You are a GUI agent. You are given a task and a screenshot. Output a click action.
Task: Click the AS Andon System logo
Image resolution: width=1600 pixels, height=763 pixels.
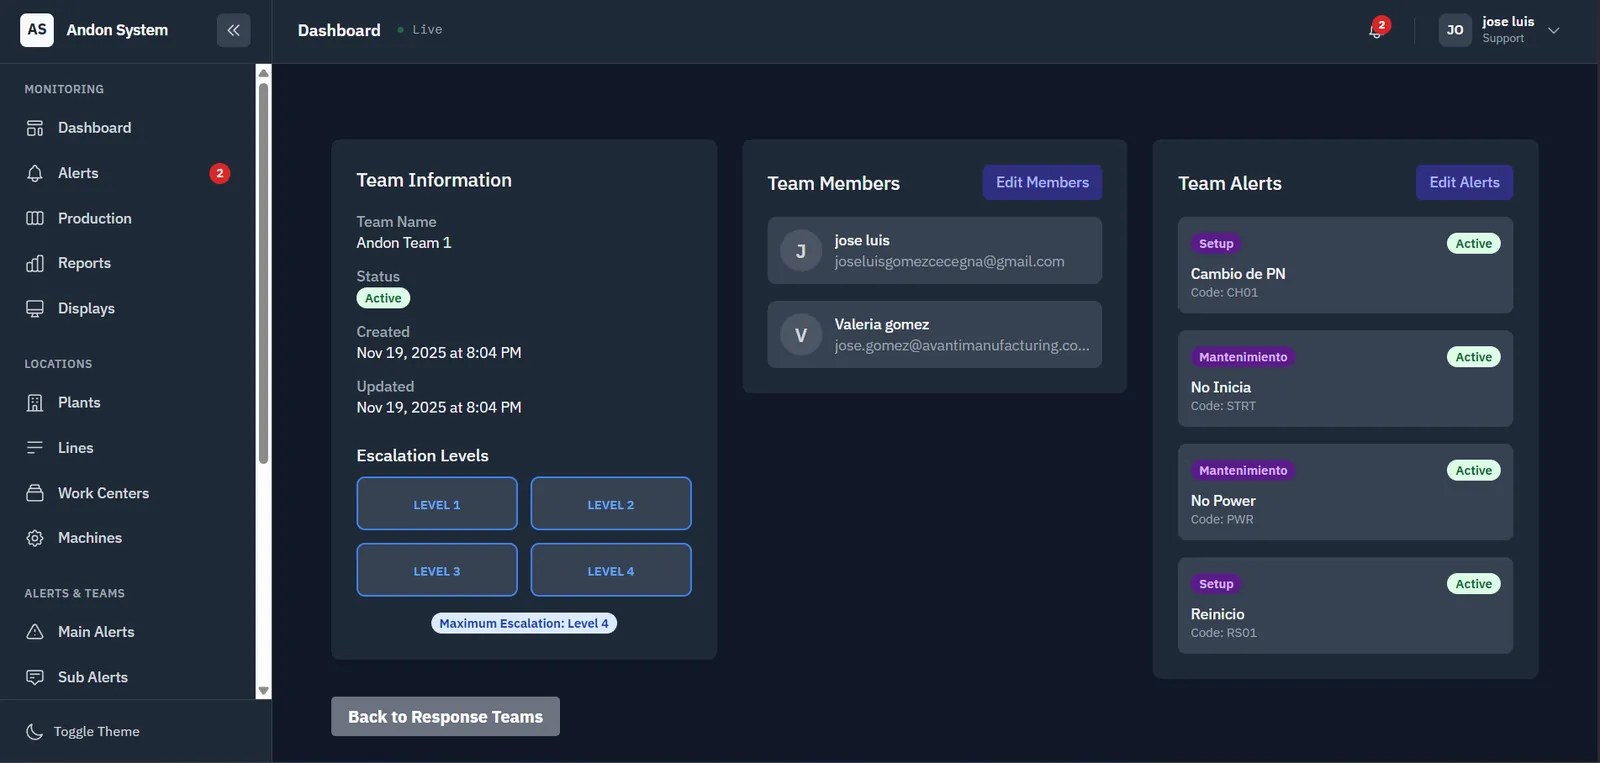click(37, 30)
